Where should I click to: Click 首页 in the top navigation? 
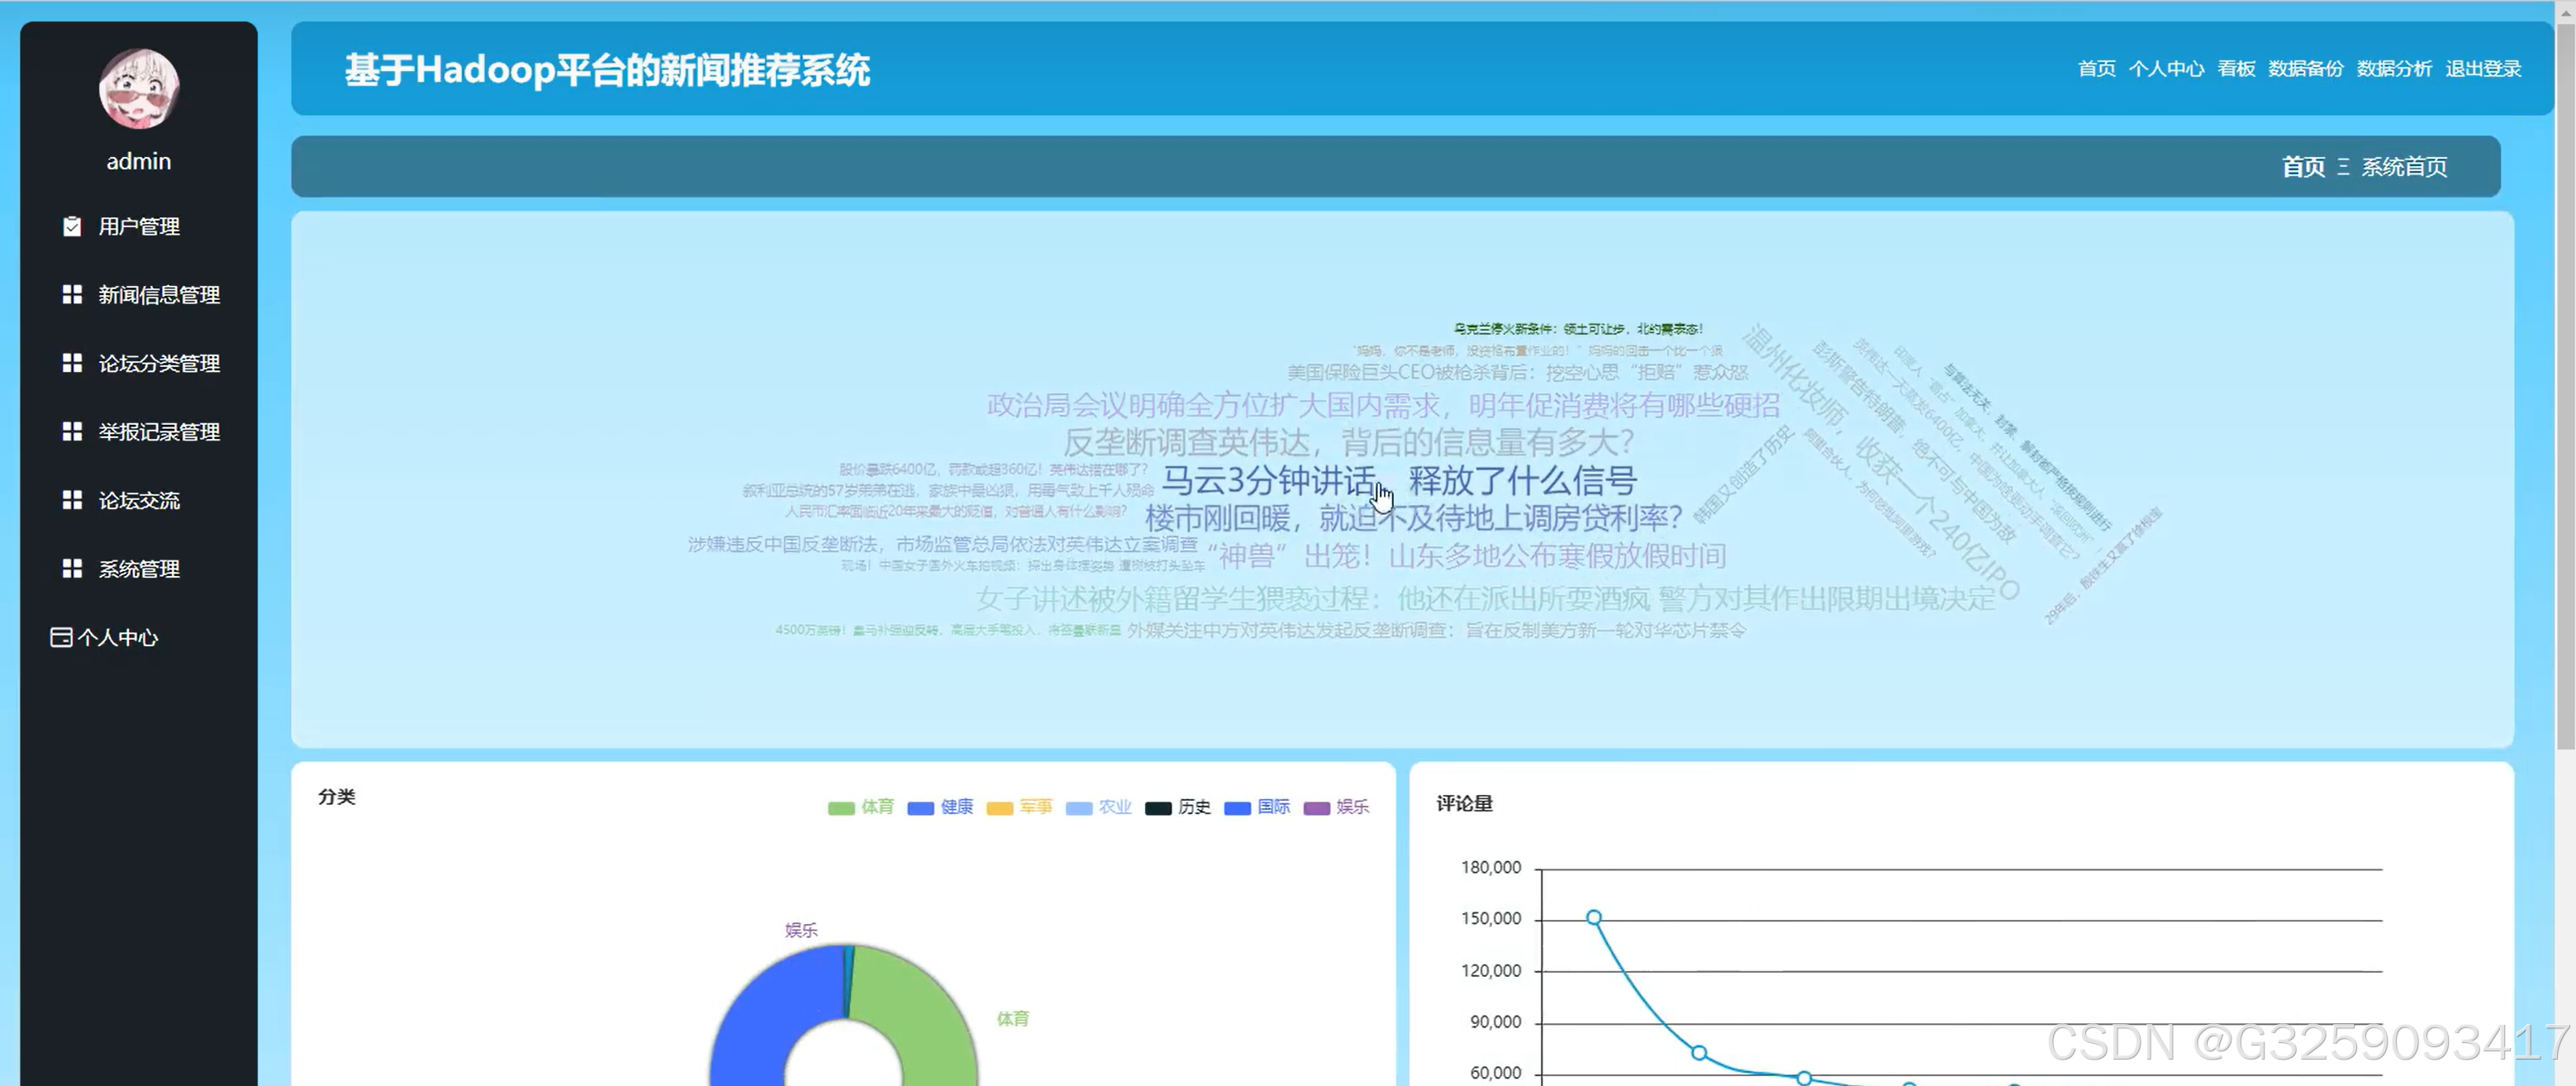point(2096,69)
